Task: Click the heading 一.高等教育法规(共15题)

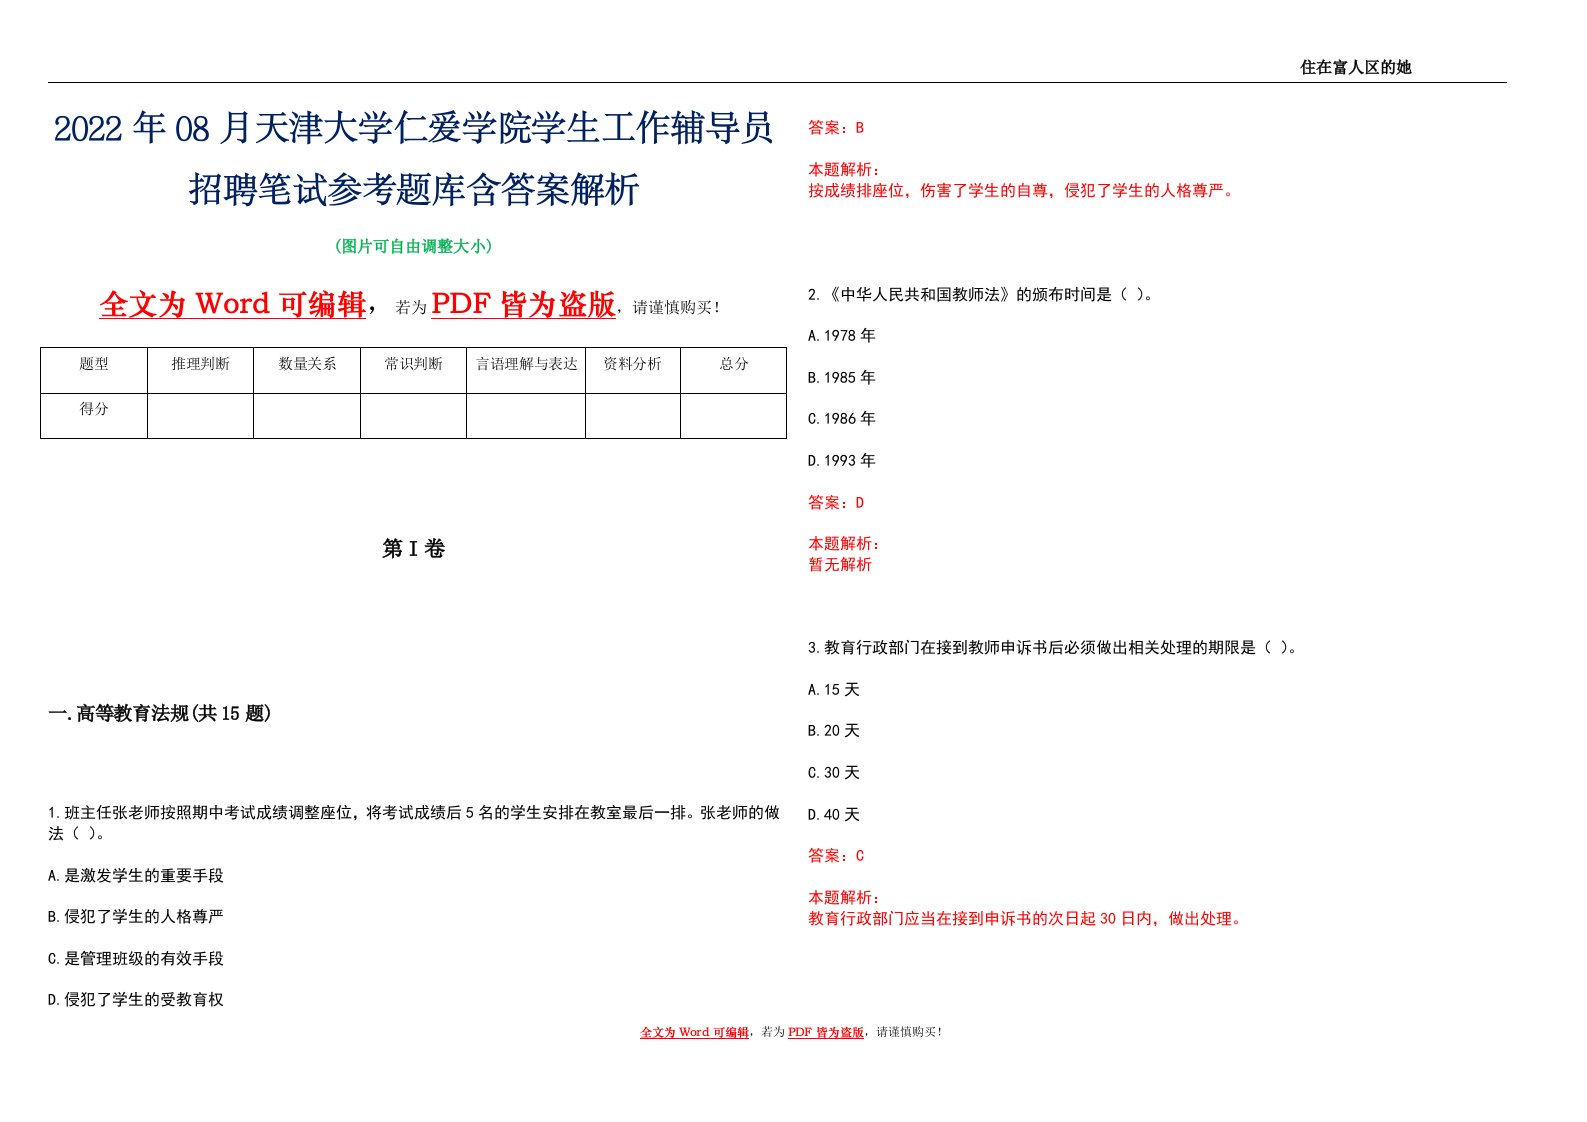Action: pos(160,713)
